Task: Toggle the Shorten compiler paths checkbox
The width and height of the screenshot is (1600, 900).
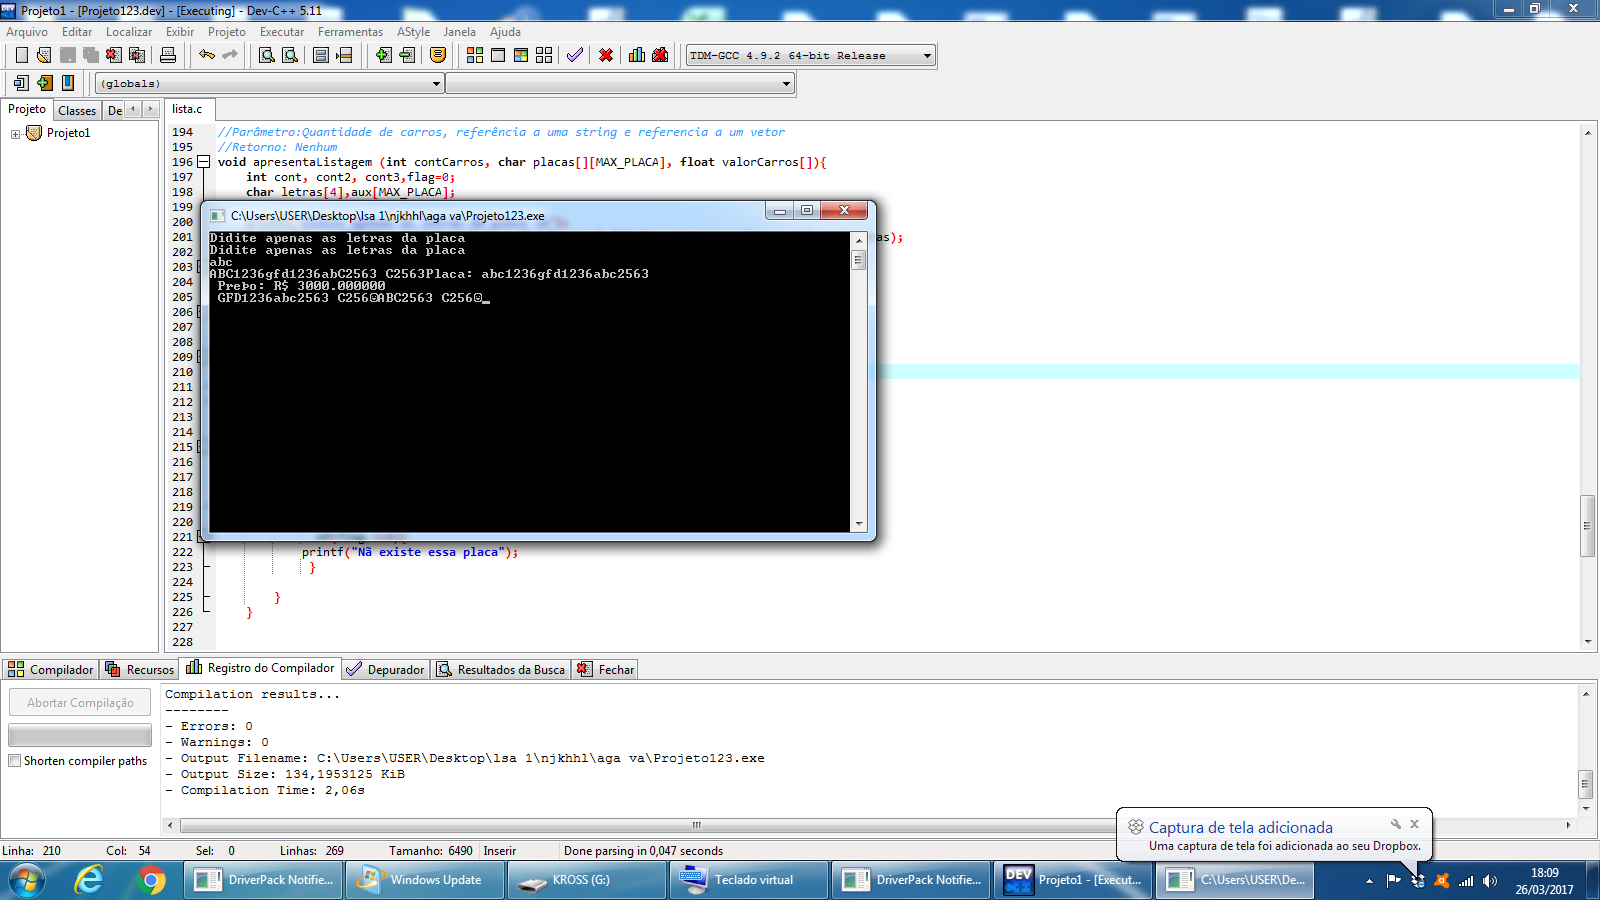Action: pyautogui.click(x=15, y=761)
